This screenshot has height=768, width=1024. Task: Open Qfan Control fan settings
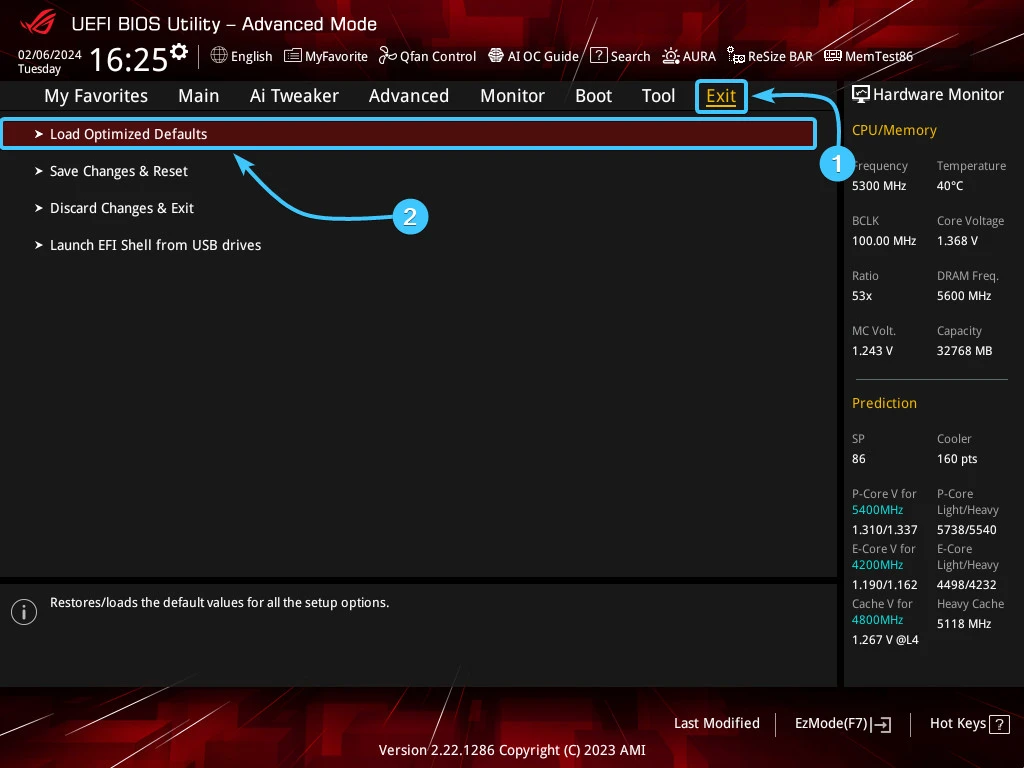tap(427, 57)
